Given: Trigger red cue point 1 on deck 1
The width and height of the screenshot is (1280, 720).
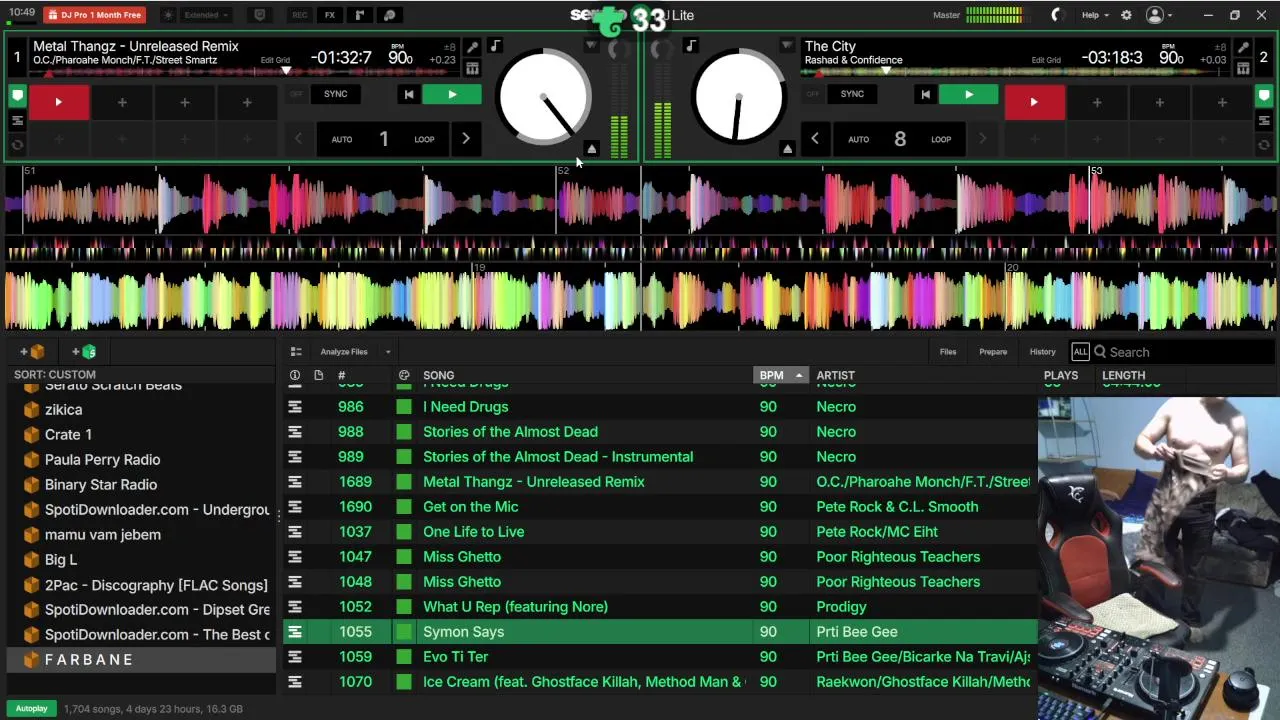Looking at the screenshot, I should point(59,102).
